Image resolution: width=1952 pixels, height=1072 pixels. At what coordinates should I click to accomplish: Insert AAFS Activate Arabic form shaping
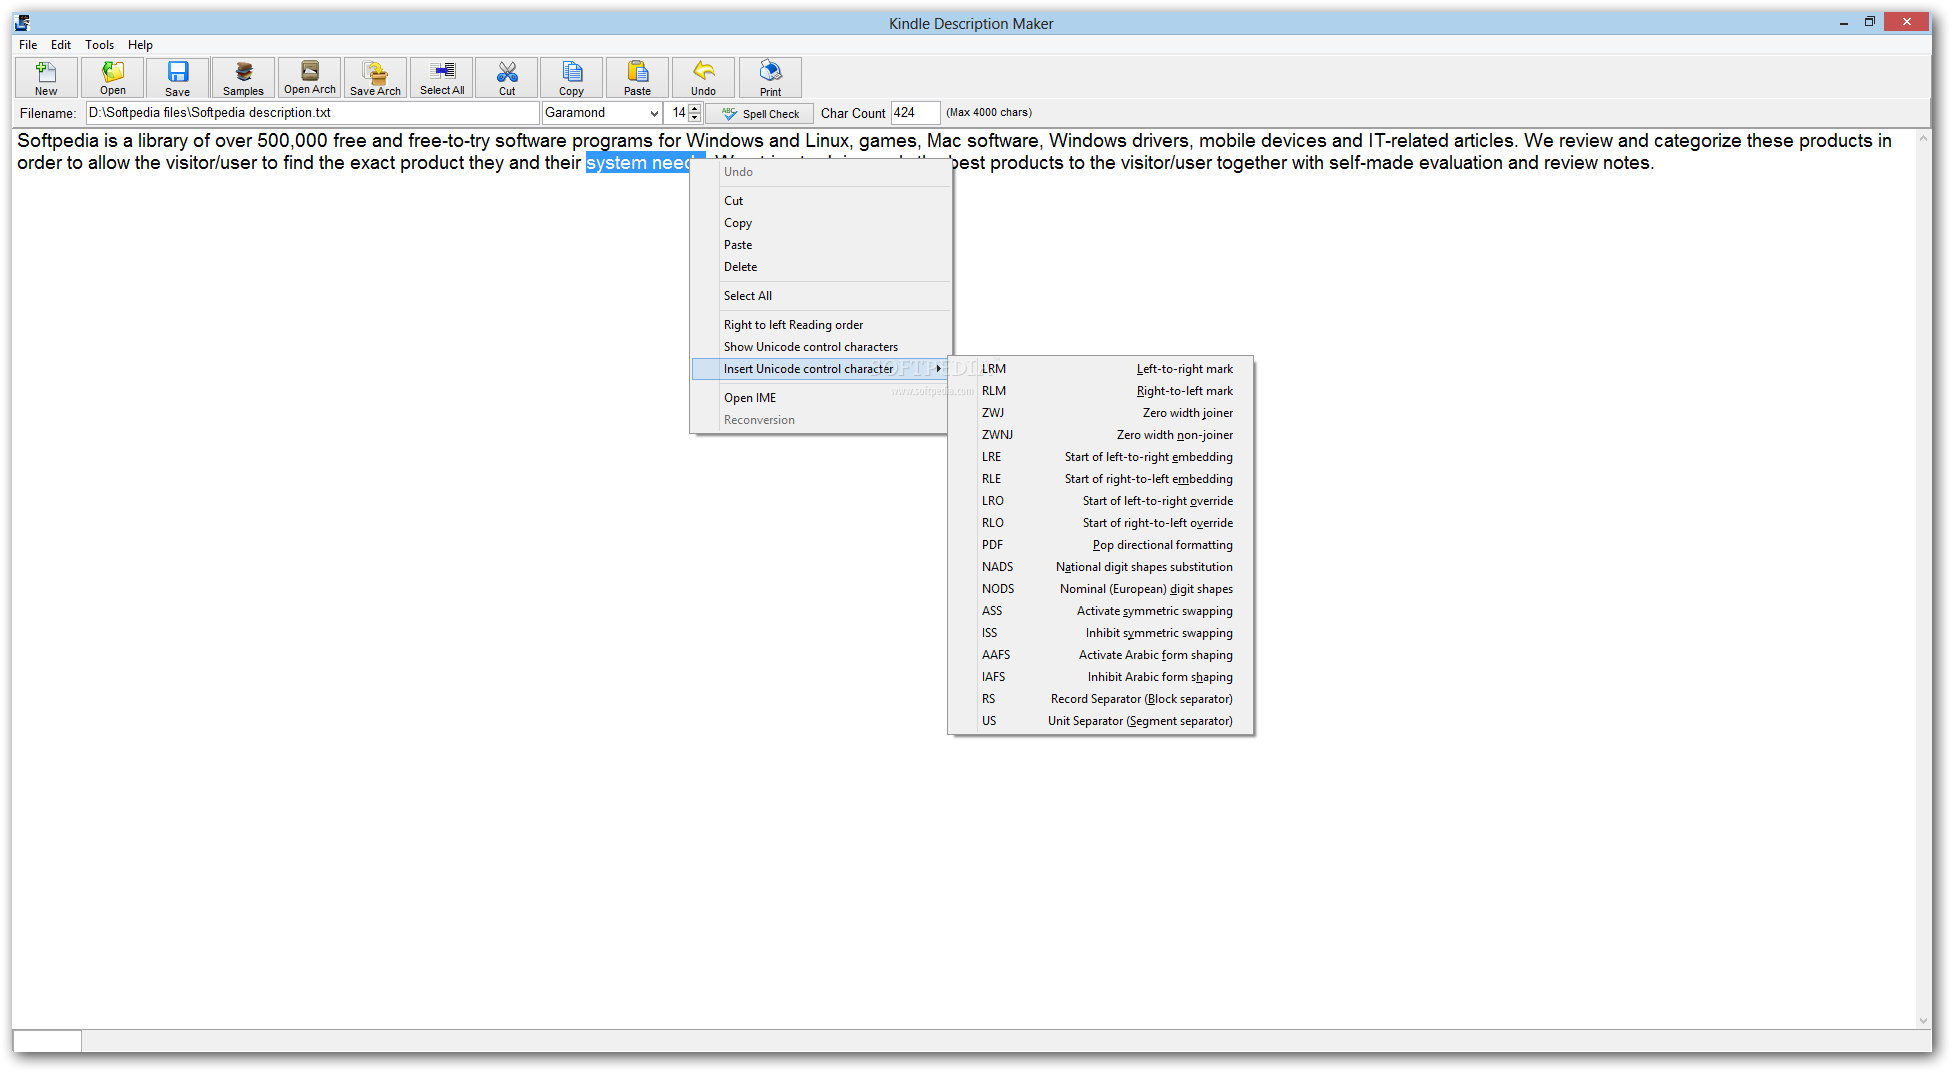click(x=1100, y=655)
